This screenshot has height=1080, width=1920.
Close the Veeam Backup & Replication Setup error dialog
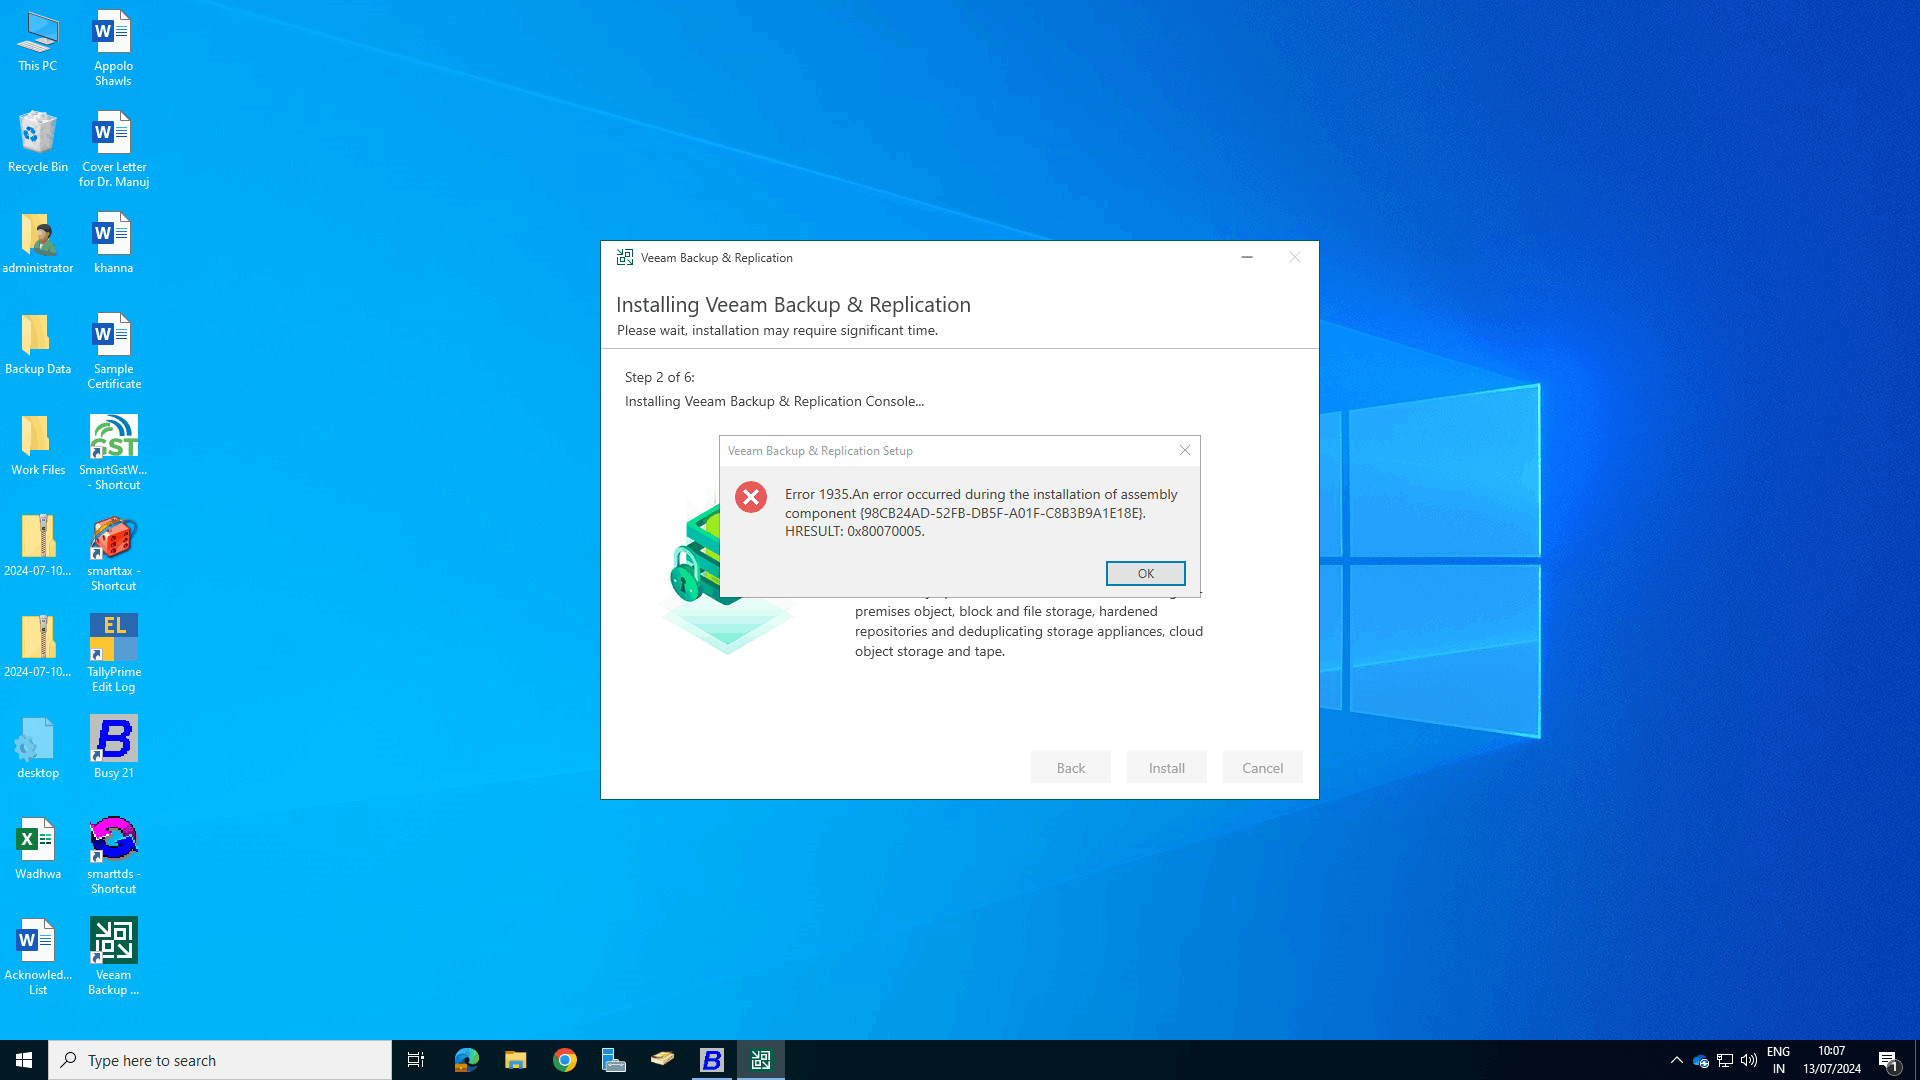click(1185, 451)
